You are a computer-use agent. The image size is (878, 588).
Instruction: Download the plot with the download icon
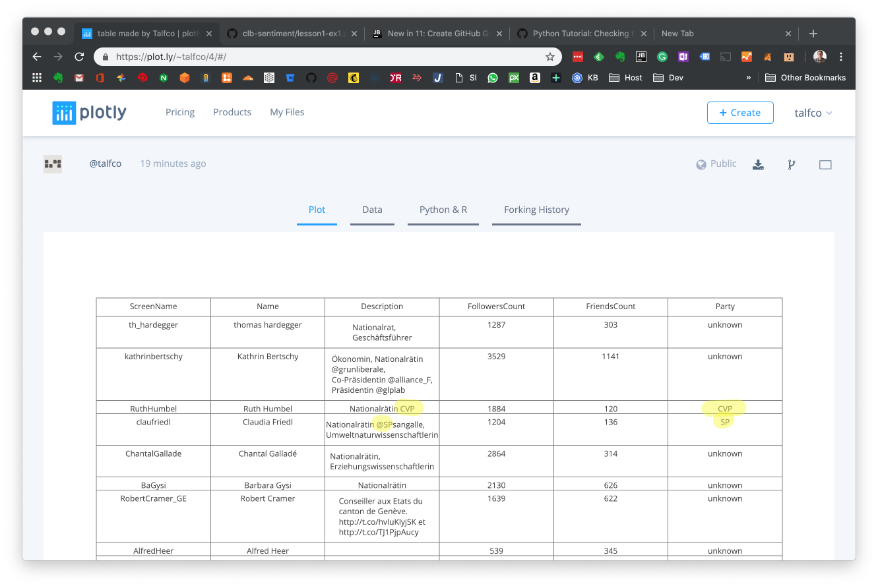(758, 164)
